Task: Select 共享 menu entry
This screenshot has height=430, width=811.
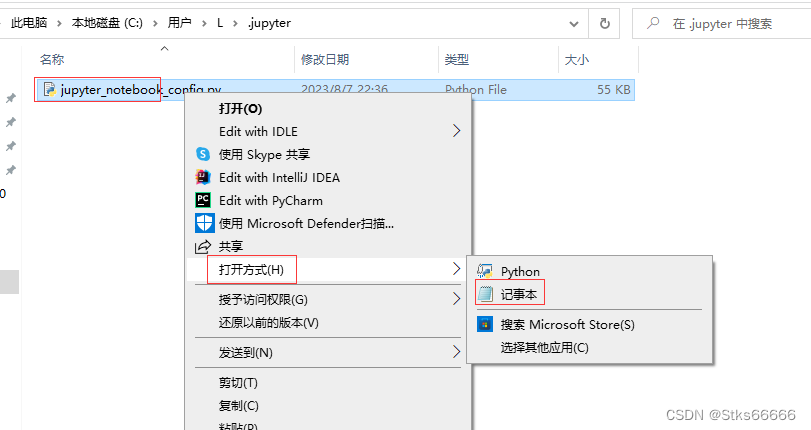Action: pos(231,246)
